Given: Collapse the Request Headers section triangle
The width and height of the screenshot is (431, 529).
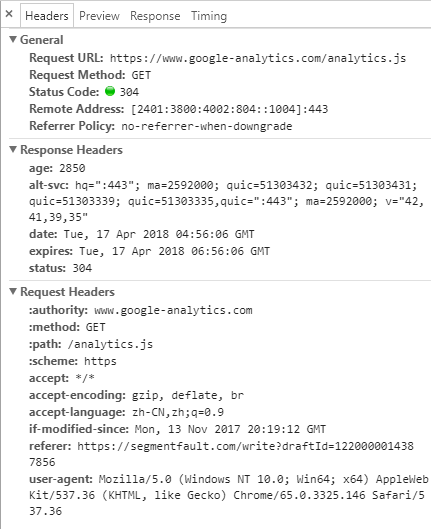Looking at the screenshot, I should pos(13,291).
